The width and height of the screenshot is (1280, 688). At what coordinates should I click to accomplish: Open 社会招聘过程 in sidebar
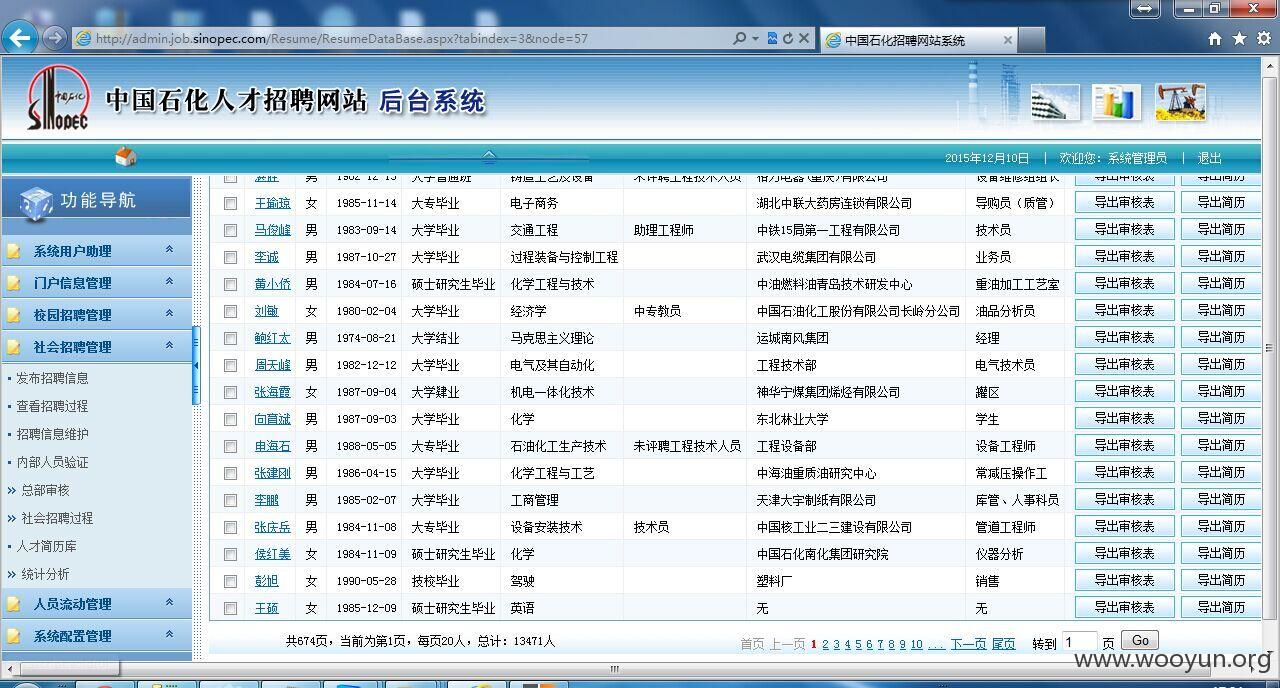(x=57, y=518)
